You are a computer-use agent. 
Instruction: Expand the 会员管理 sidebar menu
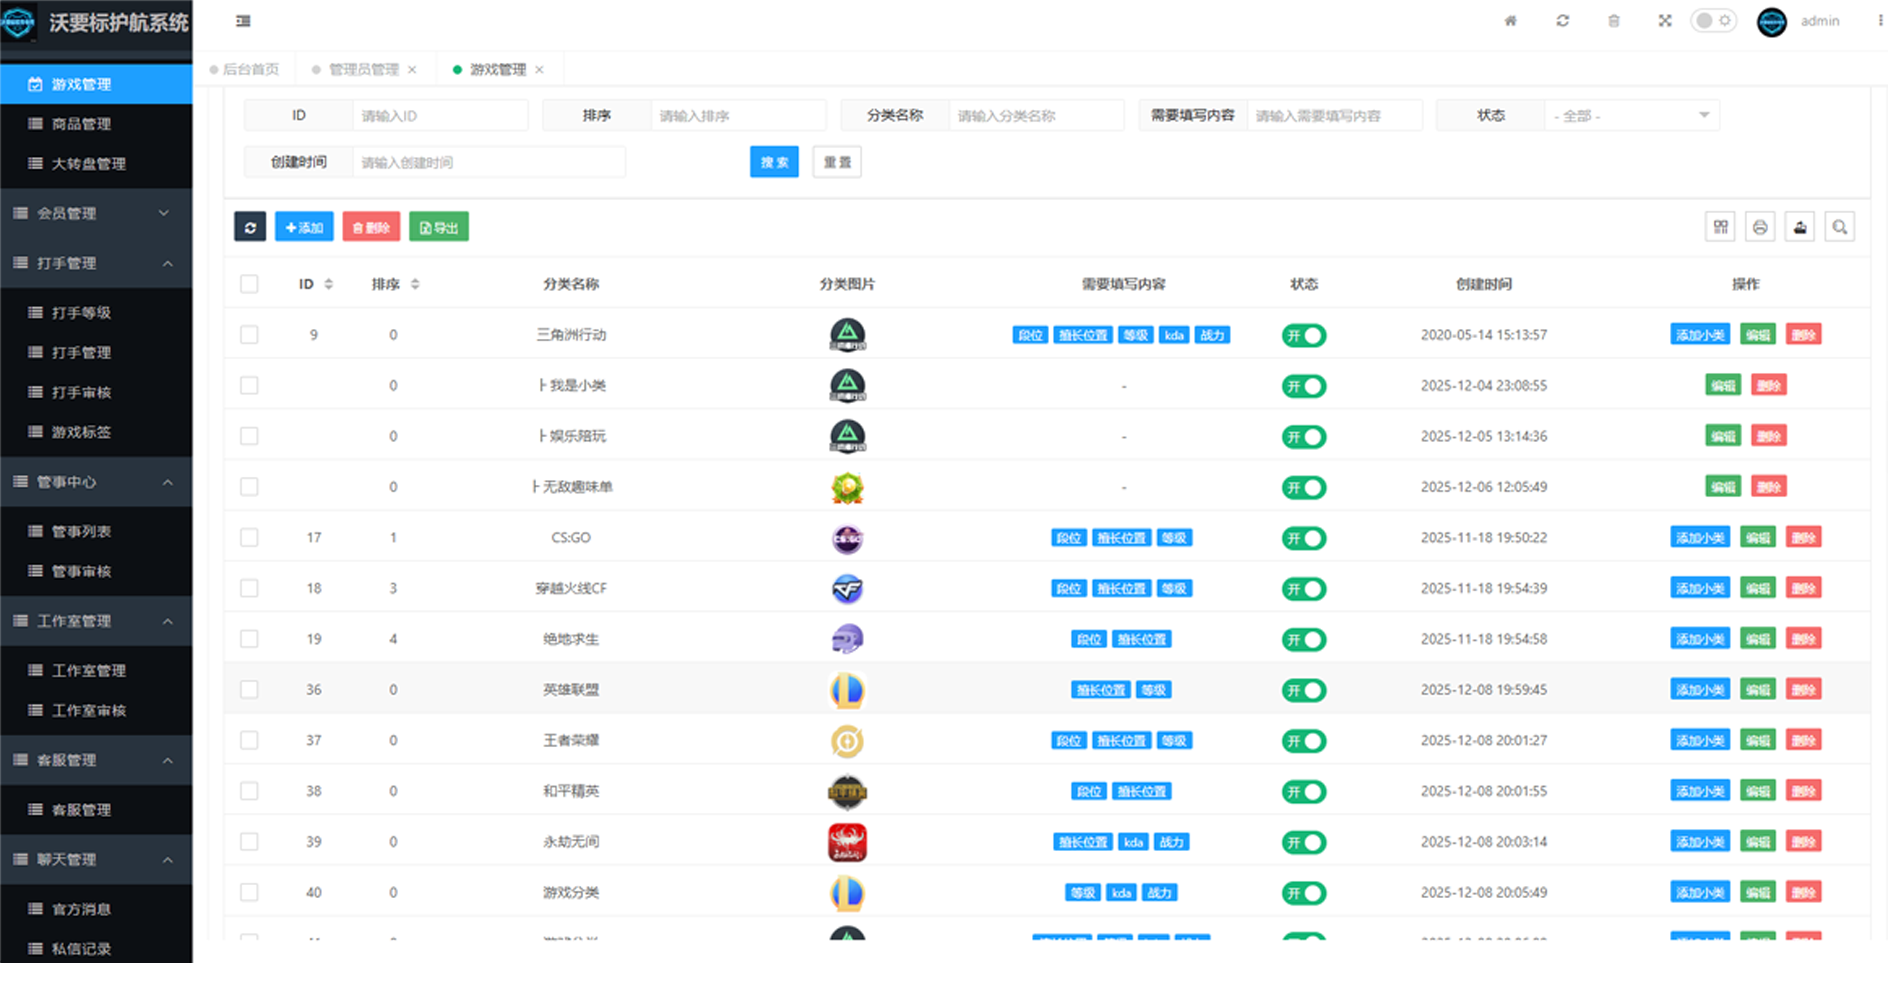[x=96, y=213]
